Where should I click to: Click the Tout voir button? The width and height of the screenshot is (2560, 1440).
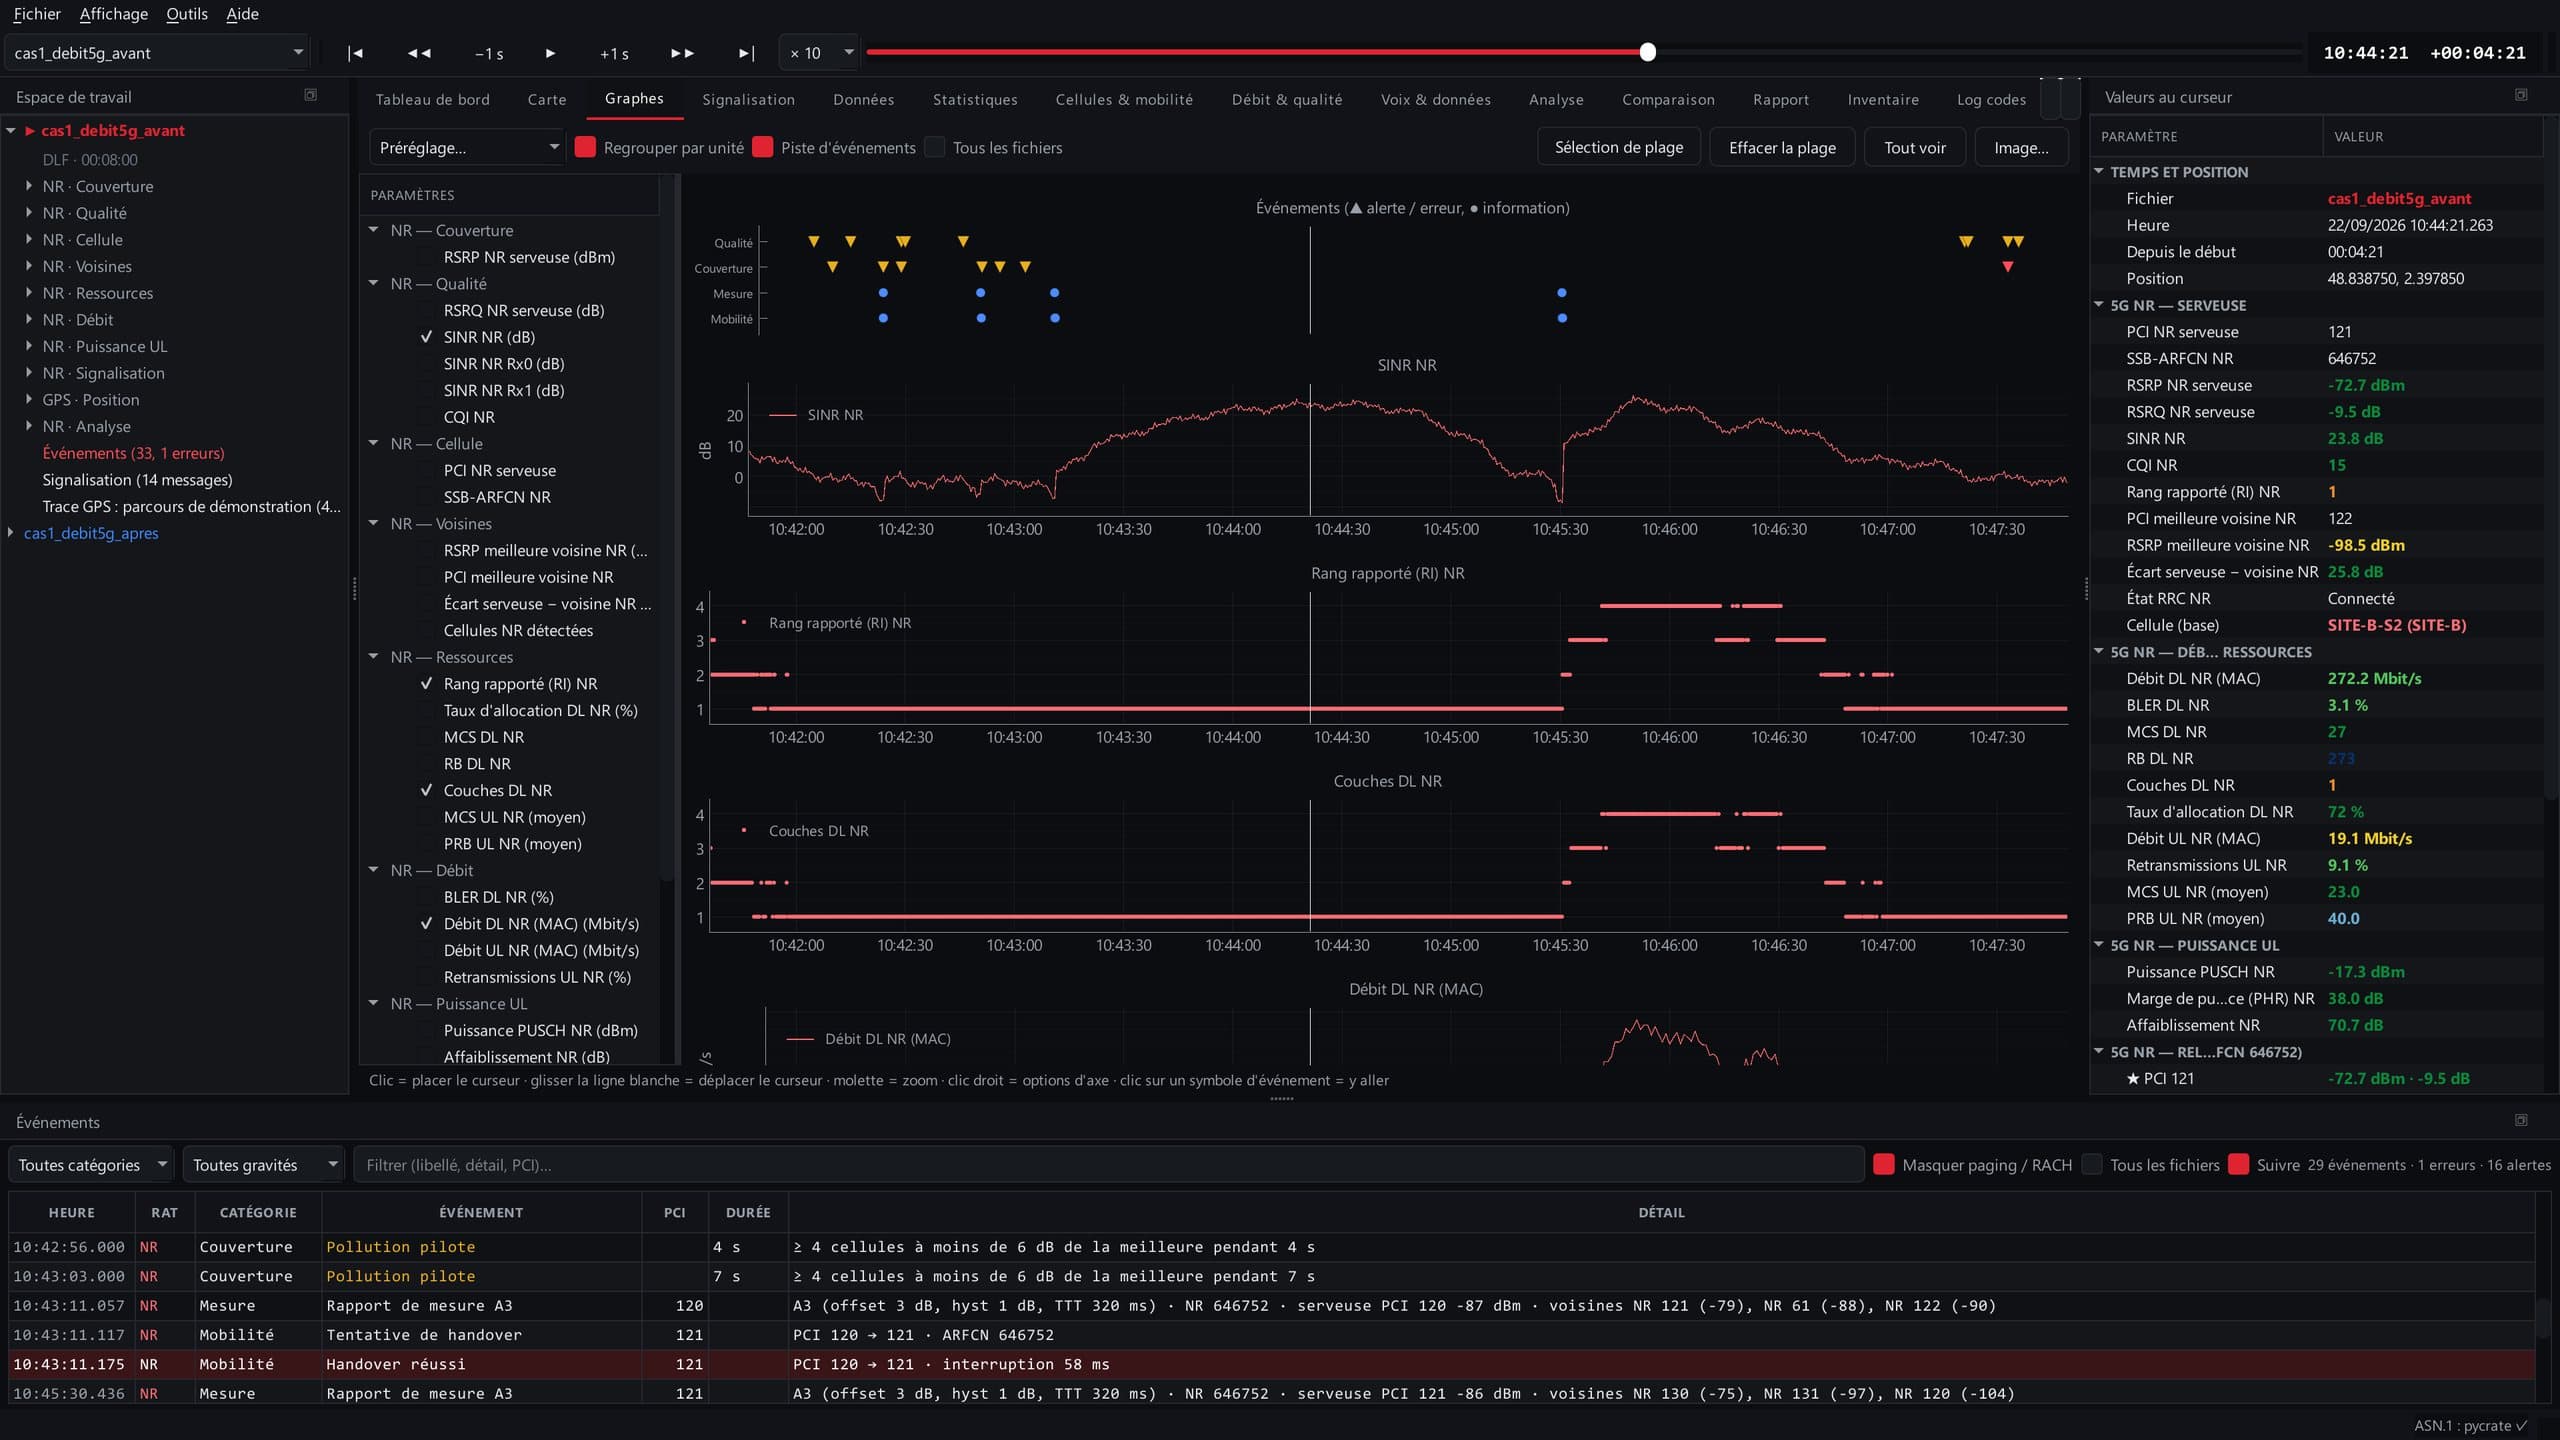click(1914, 147)
